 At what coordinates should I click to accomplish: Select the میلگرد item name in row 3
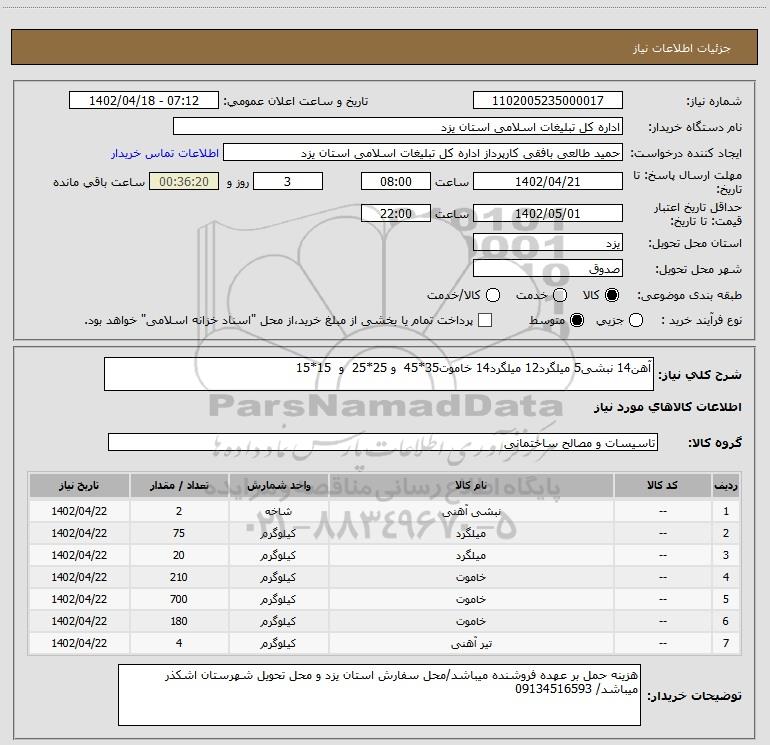(471, 555)
